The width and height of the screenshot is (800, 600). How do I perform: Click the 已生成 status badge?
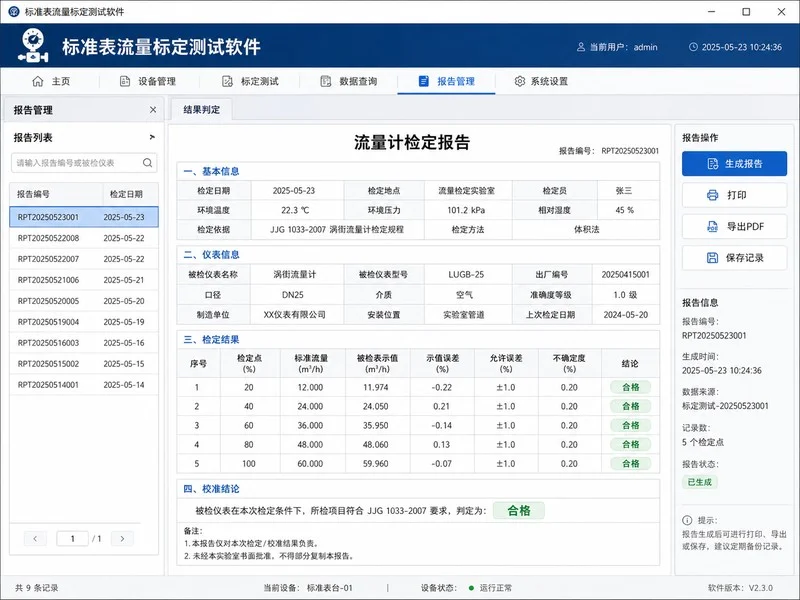click(699, 482)
